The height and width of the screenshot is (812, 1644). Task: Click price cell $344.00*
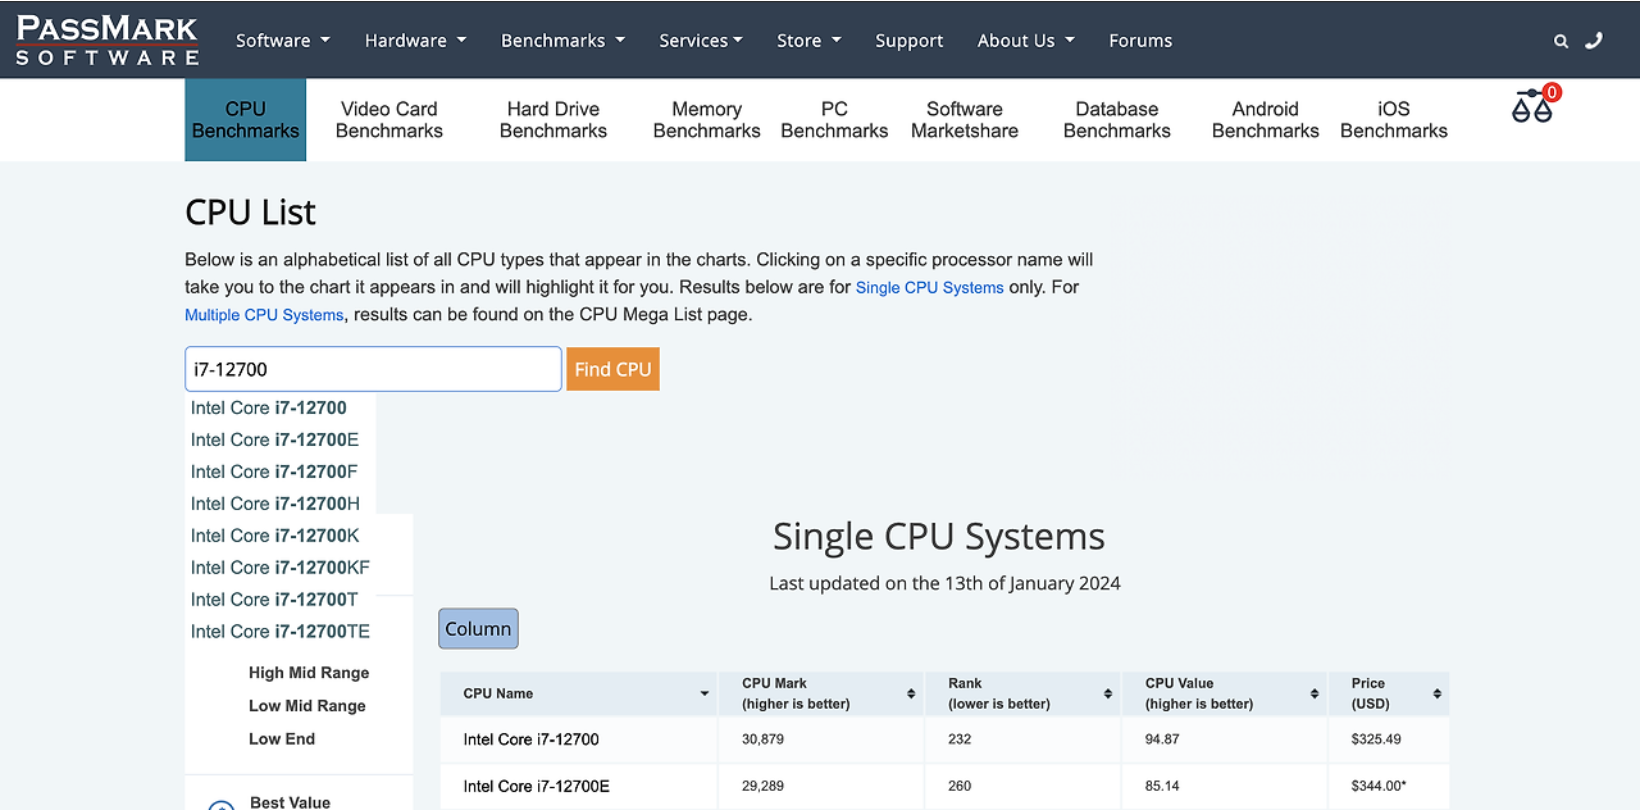point(1380,788)
